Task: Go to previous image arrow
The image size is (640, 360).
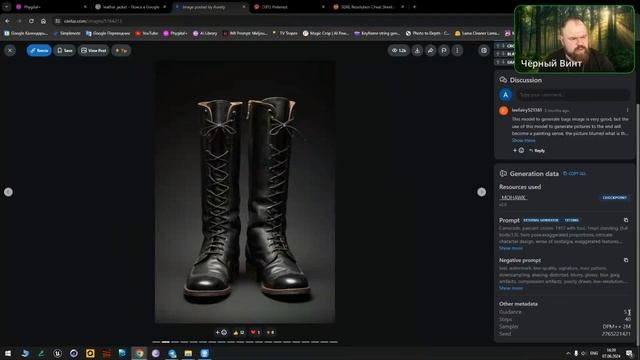Action: [8, 192]
